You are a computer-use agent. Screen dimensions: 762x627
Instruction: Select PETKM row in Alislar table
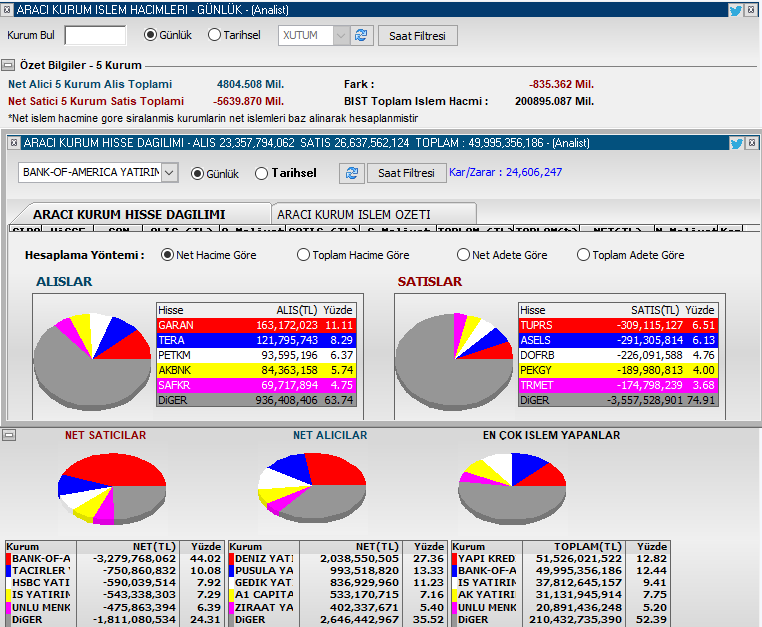point(256,355)
